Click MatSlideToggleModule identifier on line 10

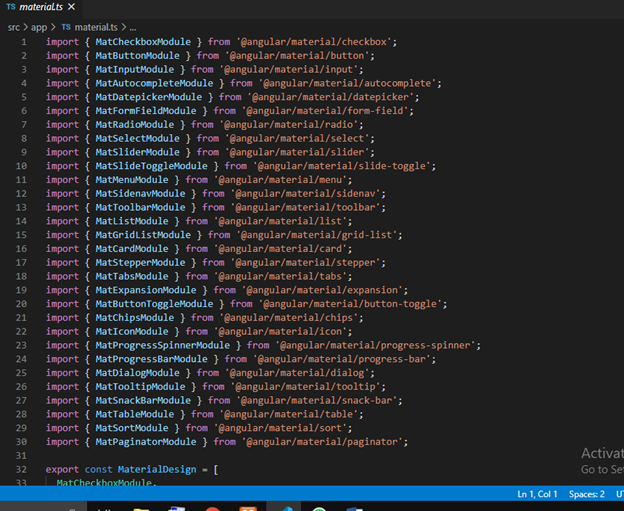tap(151, 166)
